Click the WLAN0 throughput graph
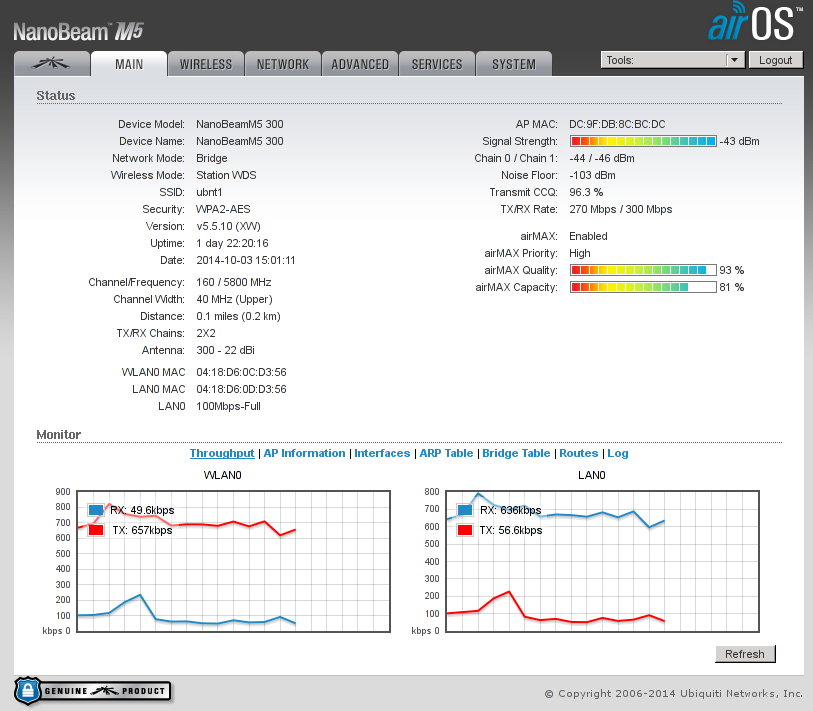 [233, 561]
